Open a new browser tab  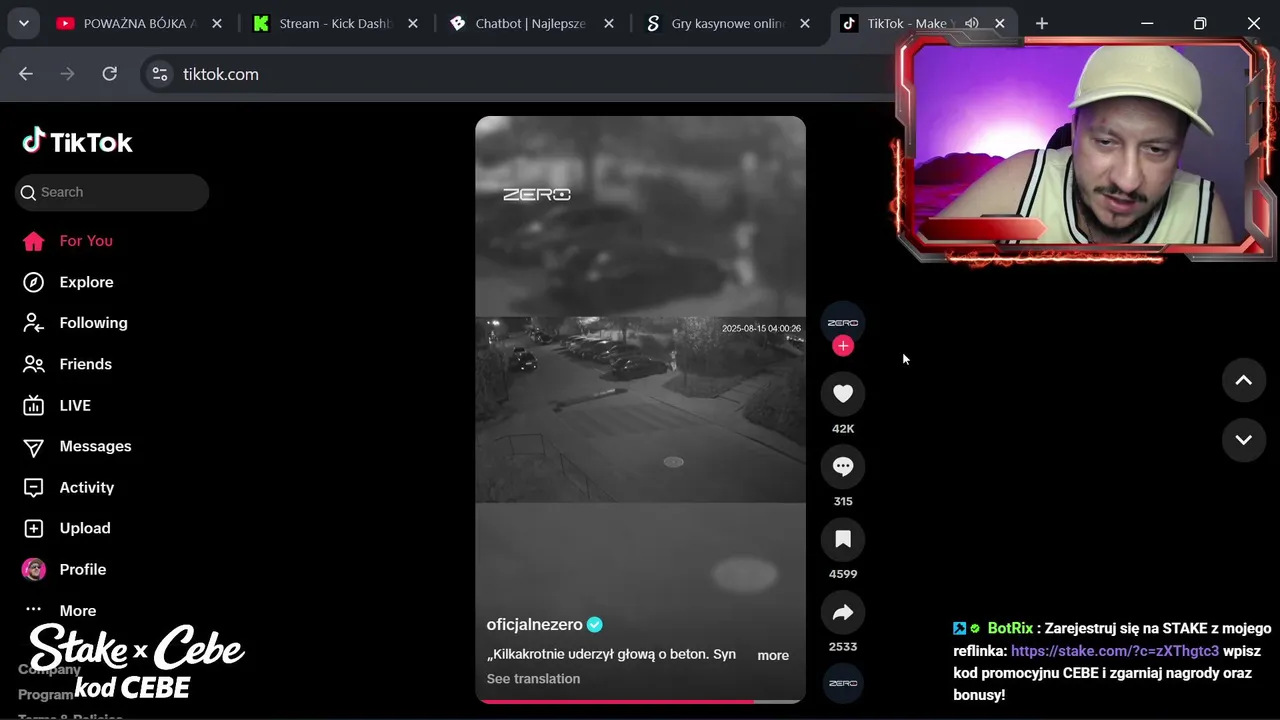point(1042,23)
